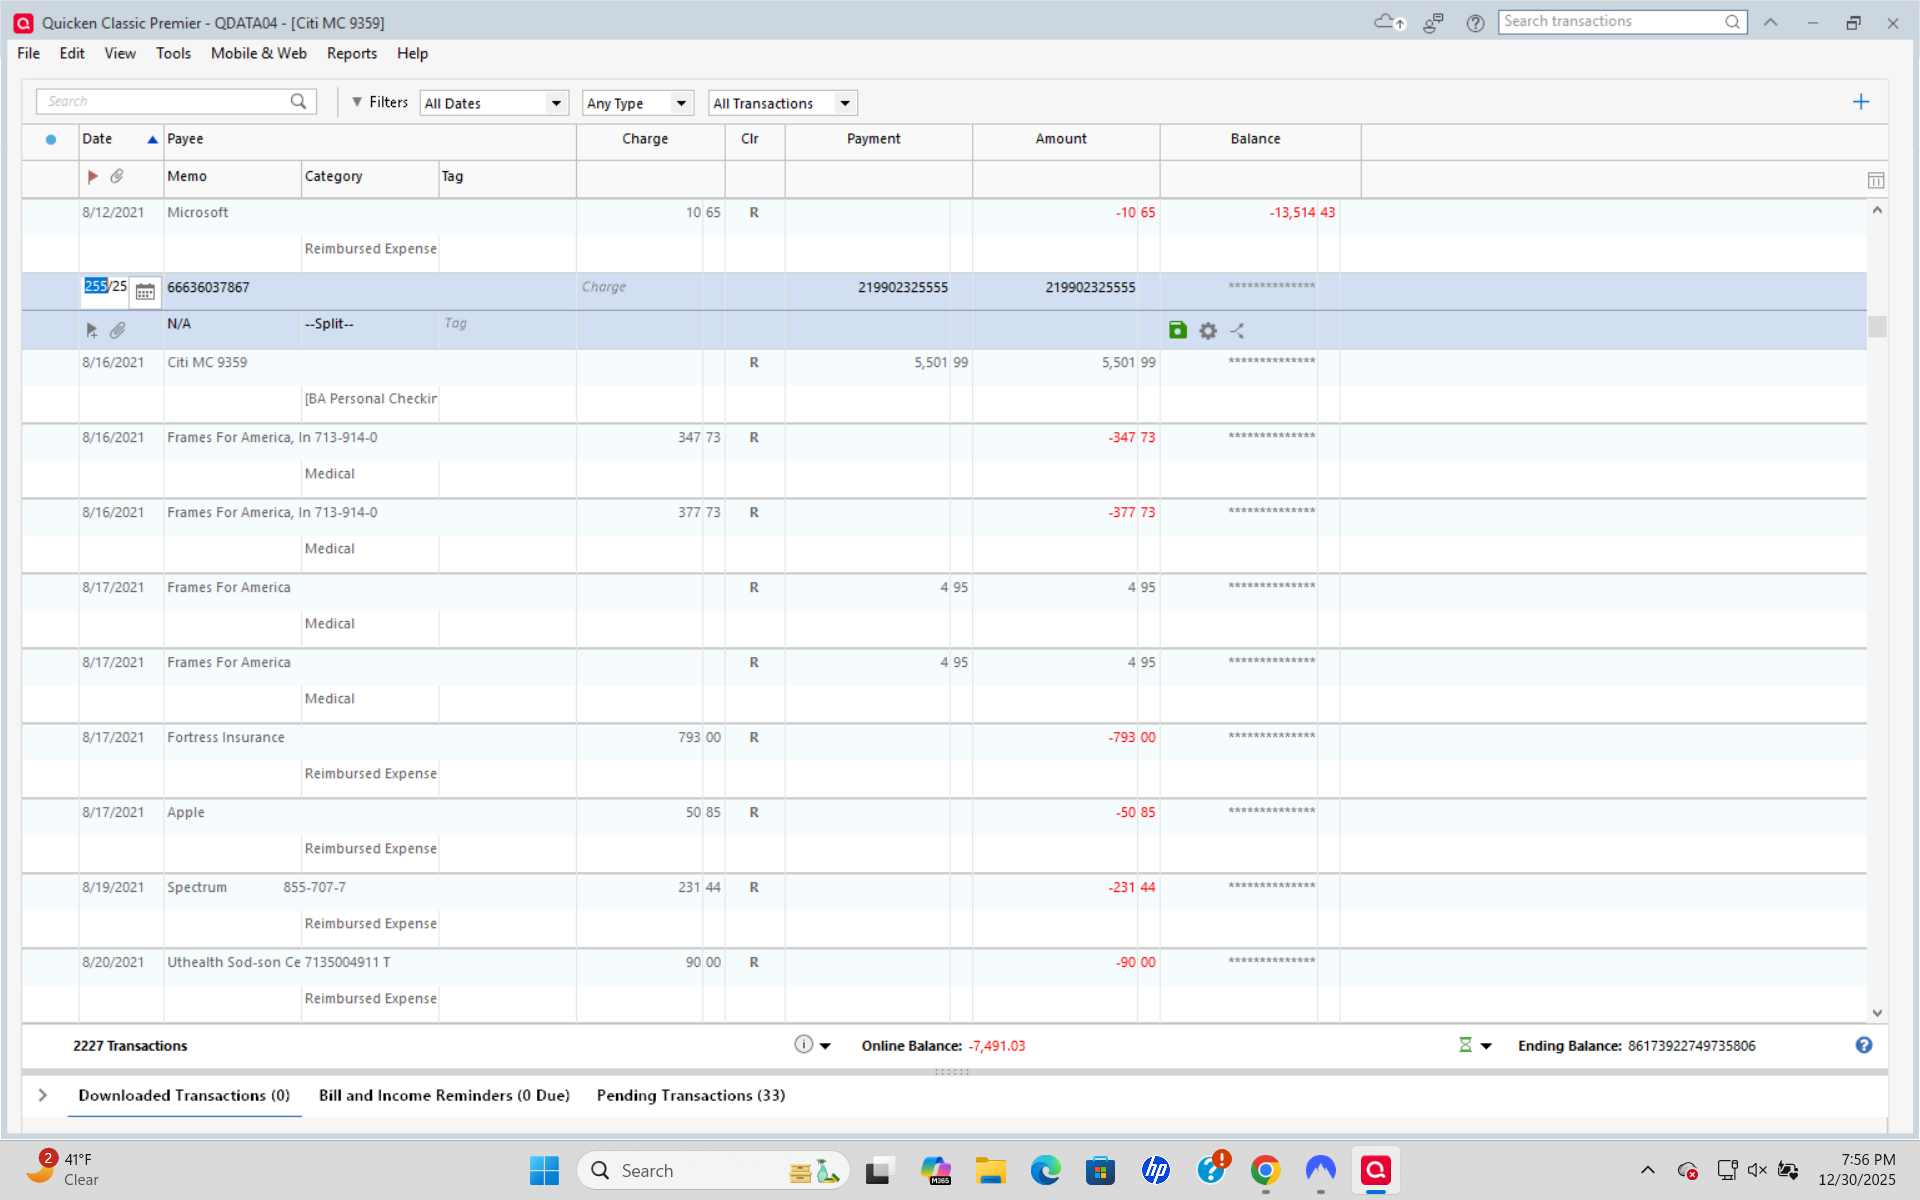Screen dimensions: 1920x1200
Task: Click the split transaction icon
Action: [1238, 331]
